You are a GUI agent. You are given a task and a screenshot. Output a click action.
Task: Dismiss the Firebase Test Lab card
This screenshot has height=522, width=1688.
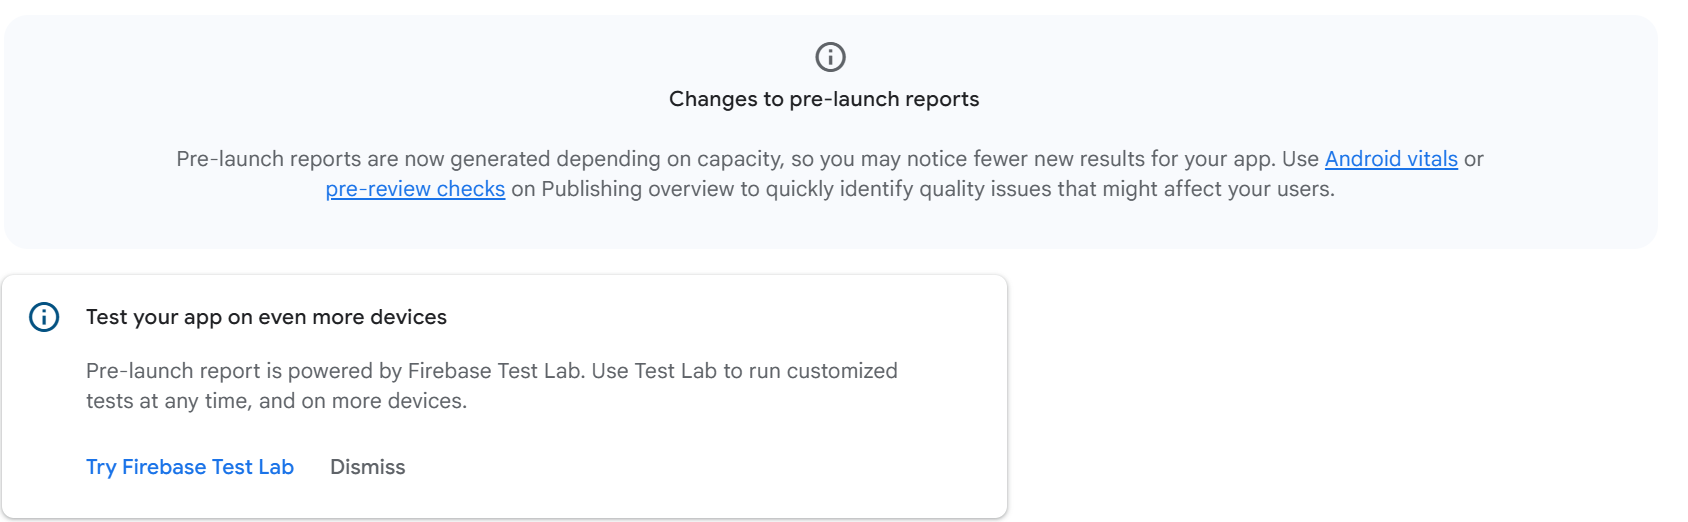tap(367, 467)
